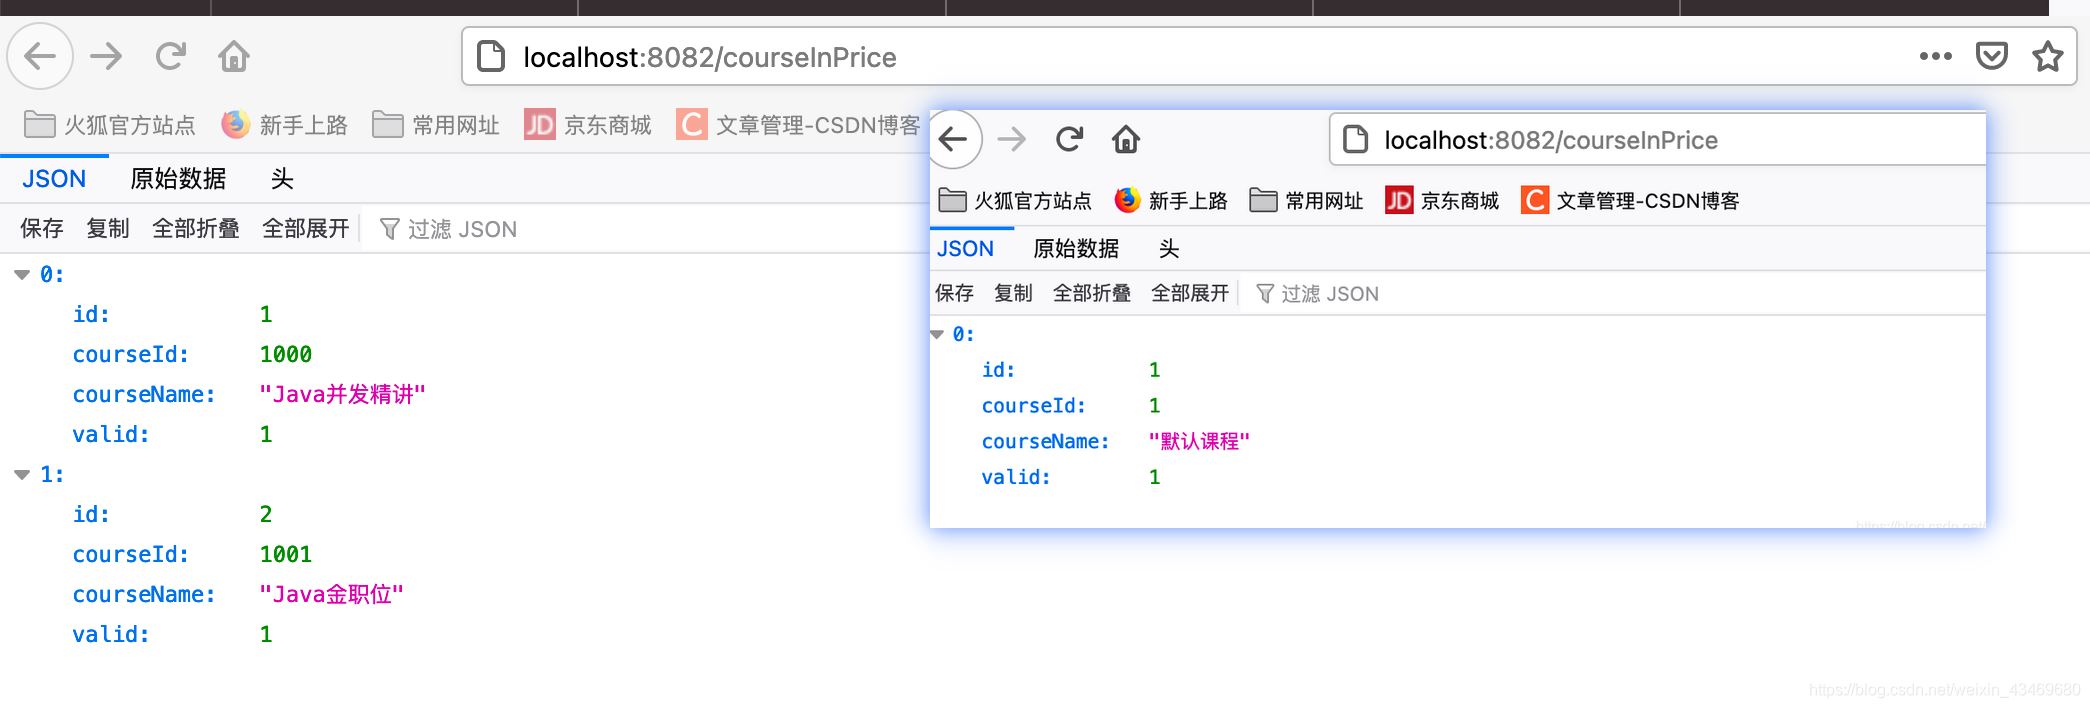Viewport: 2090px width, 708px height.
Task: Click the id value 2 in item 1
Action: 266,515
